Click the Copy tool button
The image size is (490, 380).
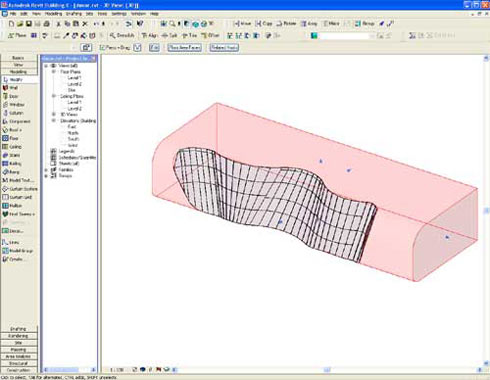tap(264, 24)
